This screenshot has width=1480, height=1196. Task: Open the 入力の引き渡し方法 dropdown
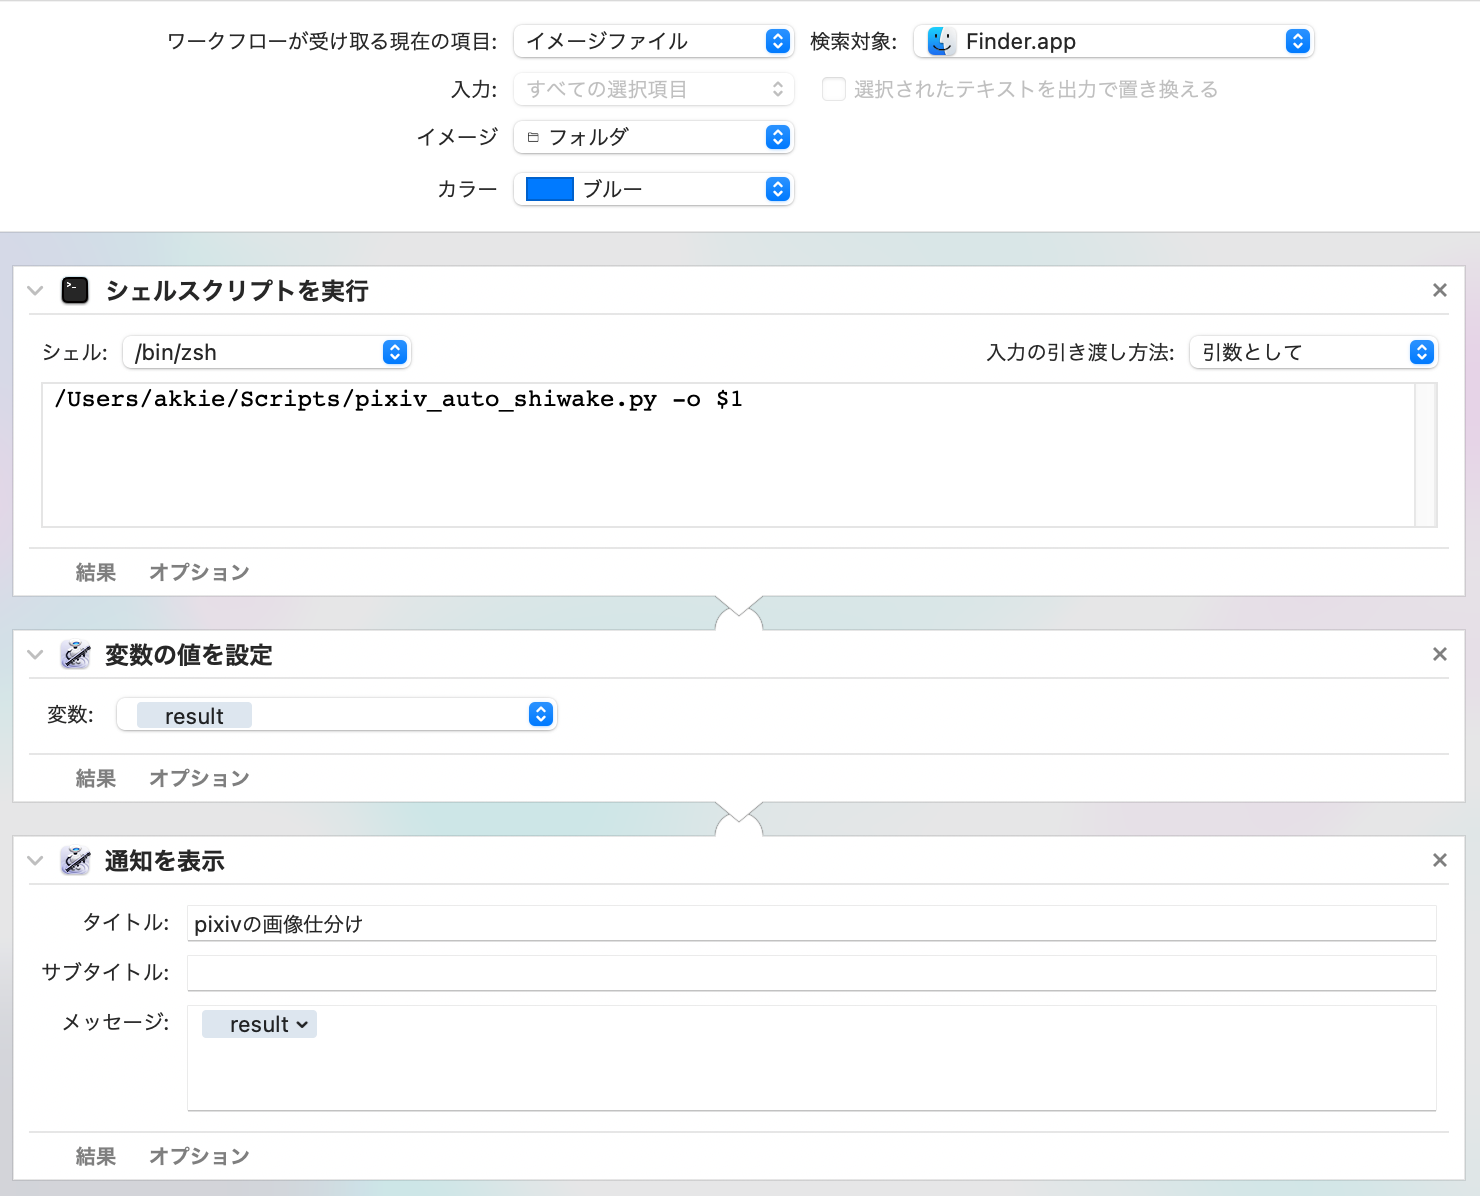pos(1312,352)
